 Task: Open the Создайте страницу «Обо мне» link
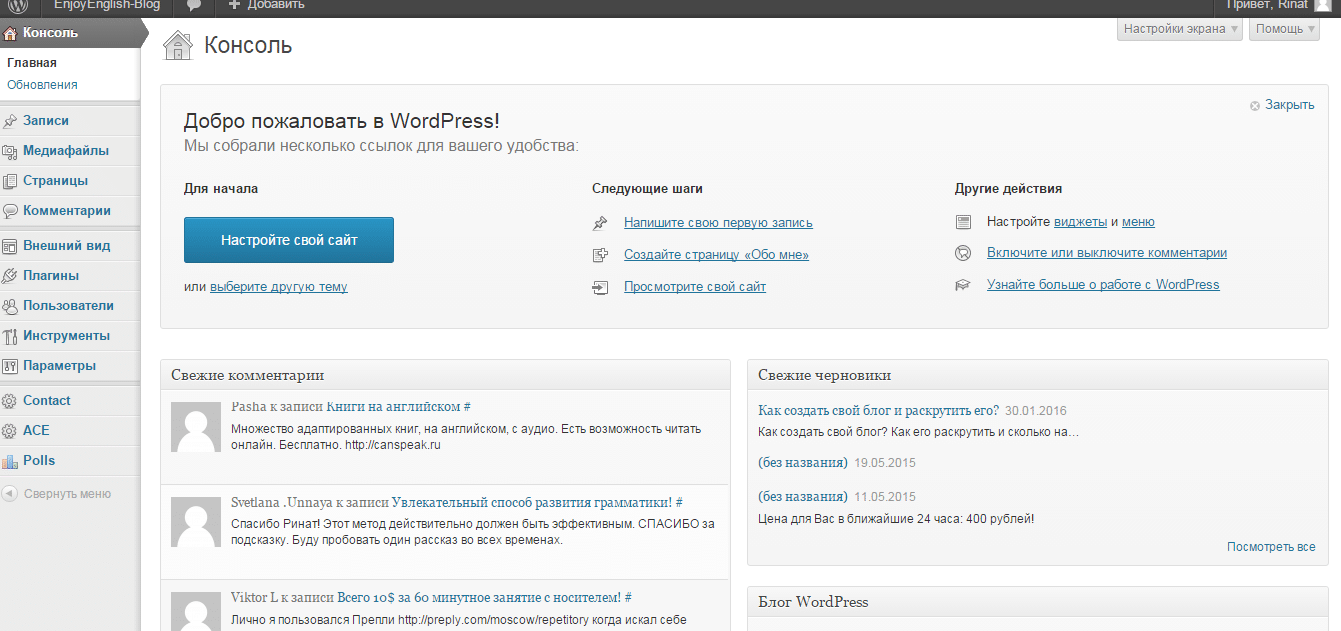click(x=716, y=255)
